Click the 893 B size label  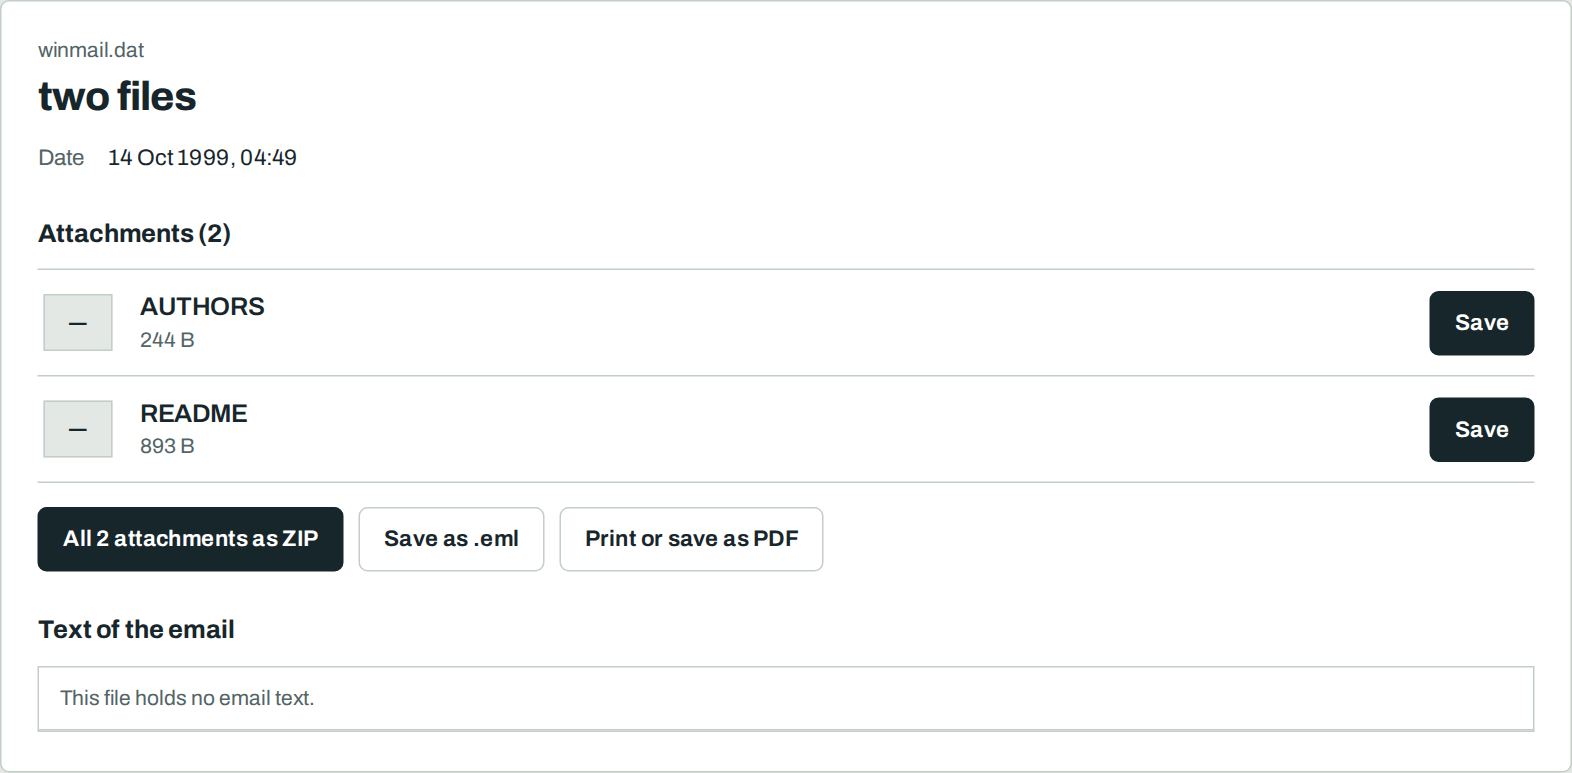[167, 446]
